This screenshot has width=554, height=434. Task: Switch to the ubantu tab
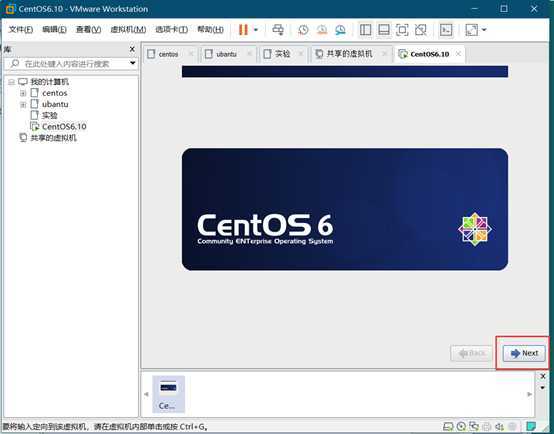pyautogui.click(x=226, y=54)
